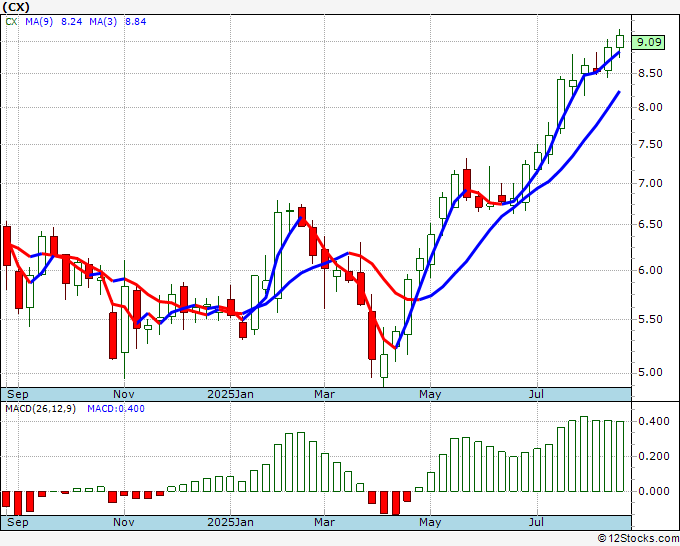The height and width of the screenshot is (546, 680).
Task: Click the 8.84 moving average value
Action: pyautogui.click(x=136, y=22)
